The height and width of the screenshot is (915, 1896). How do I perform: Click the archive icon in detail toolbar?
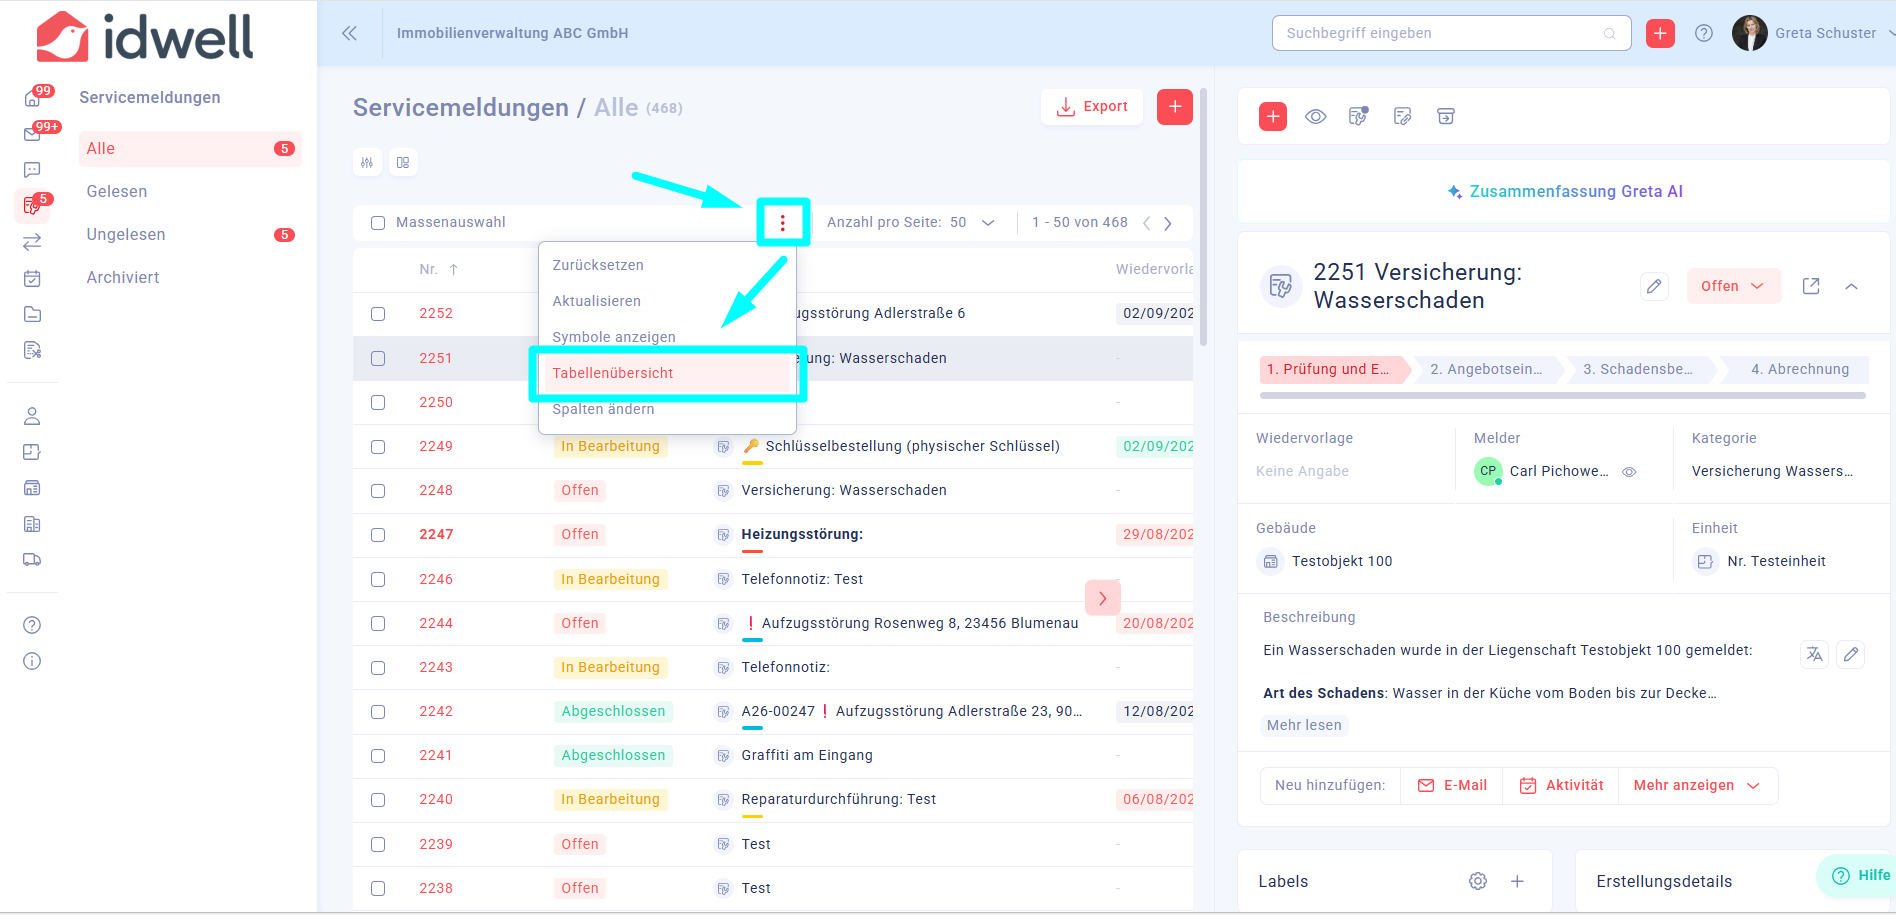(1446, 116)
